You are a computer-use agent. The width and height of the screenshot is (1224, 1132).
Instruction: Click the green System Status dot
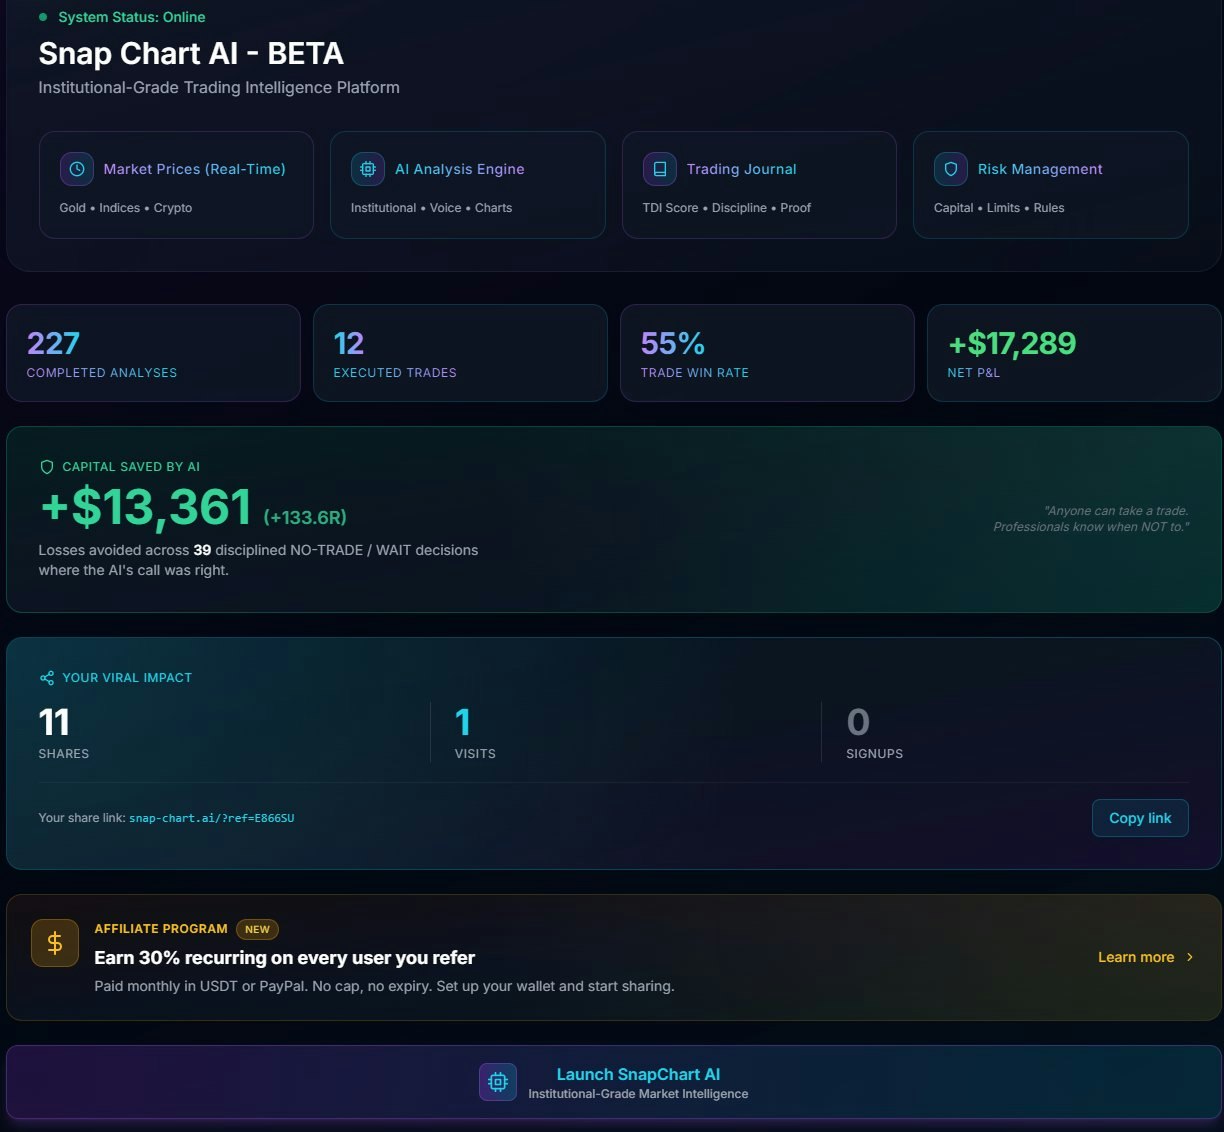click(43, 17)
